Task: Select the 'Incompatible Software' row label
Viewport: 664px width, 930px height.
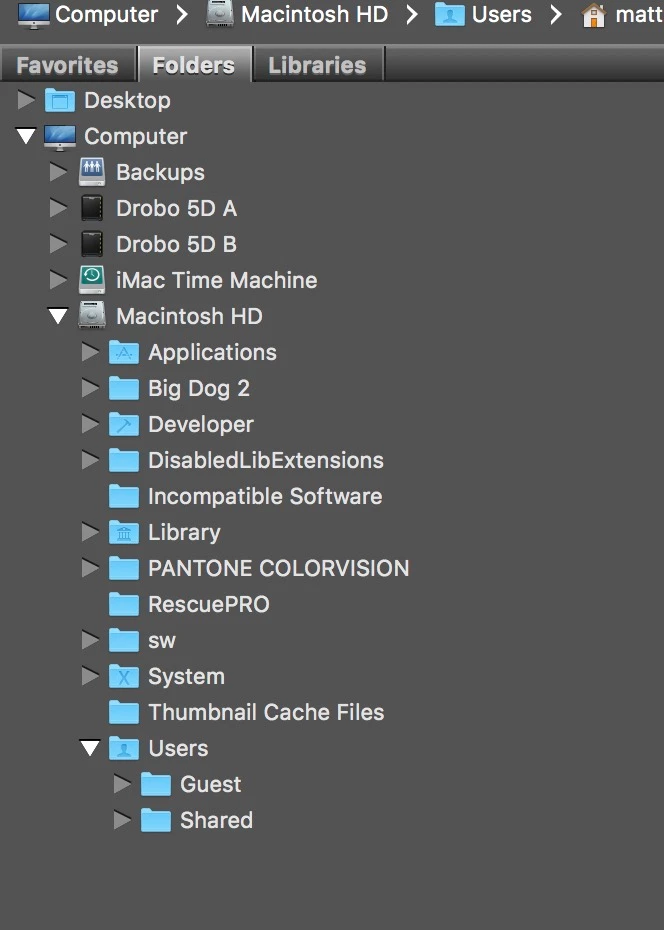Action: point(265,496)
